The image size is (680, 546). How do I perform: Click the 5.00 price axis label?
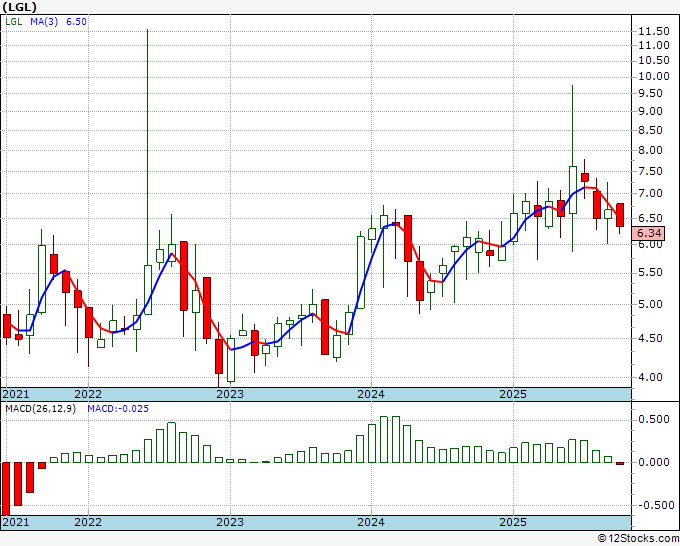pyautogui.click(x=650, y=304)
